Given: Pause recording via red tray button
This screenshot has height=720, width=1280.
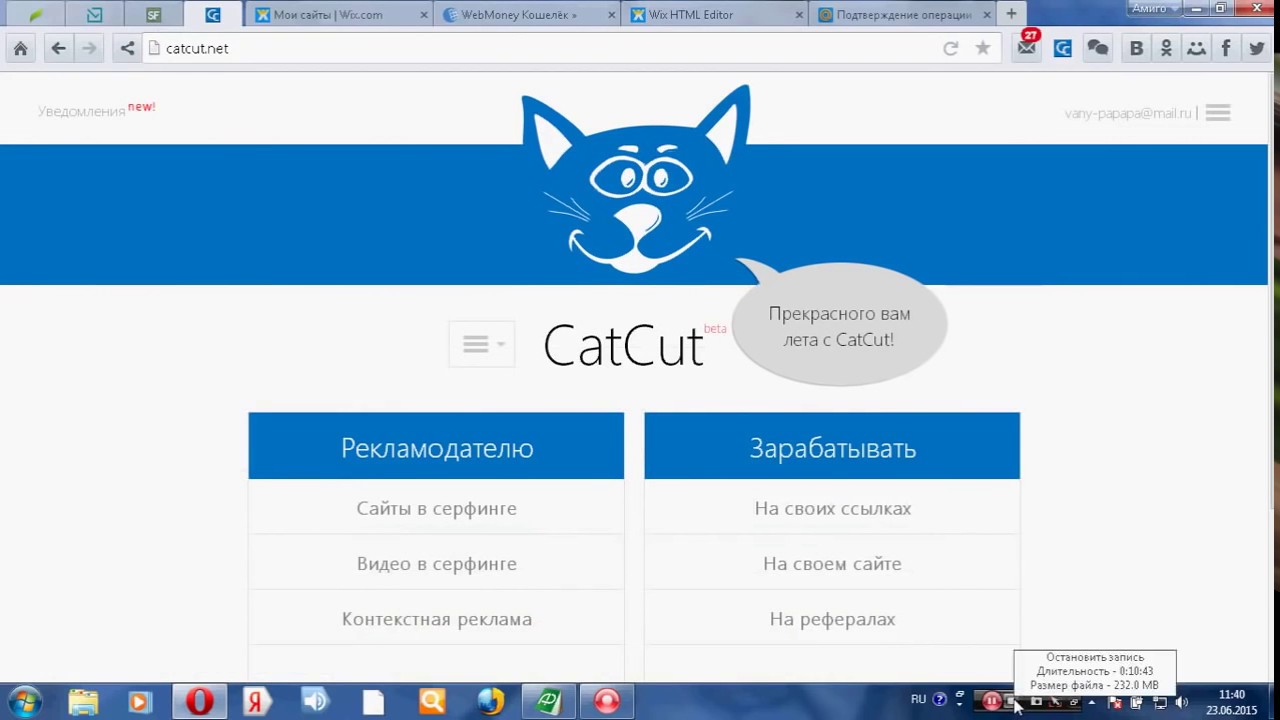Looking at the screenshot, I should pos(991,701).
